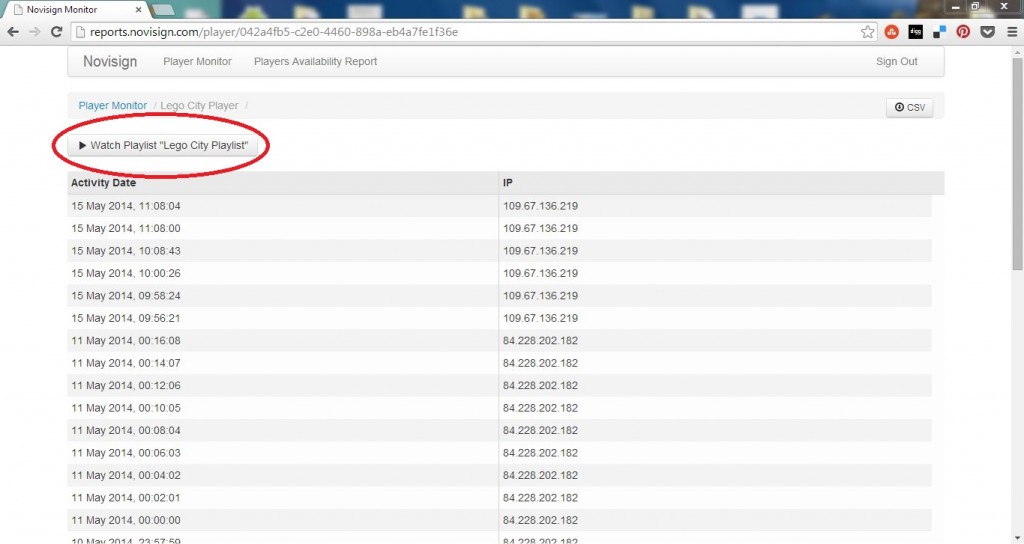The height and width of the screenshot is (544, 1024).
Task: Open the Pinterest extension icon
Action: click(963, 31)
